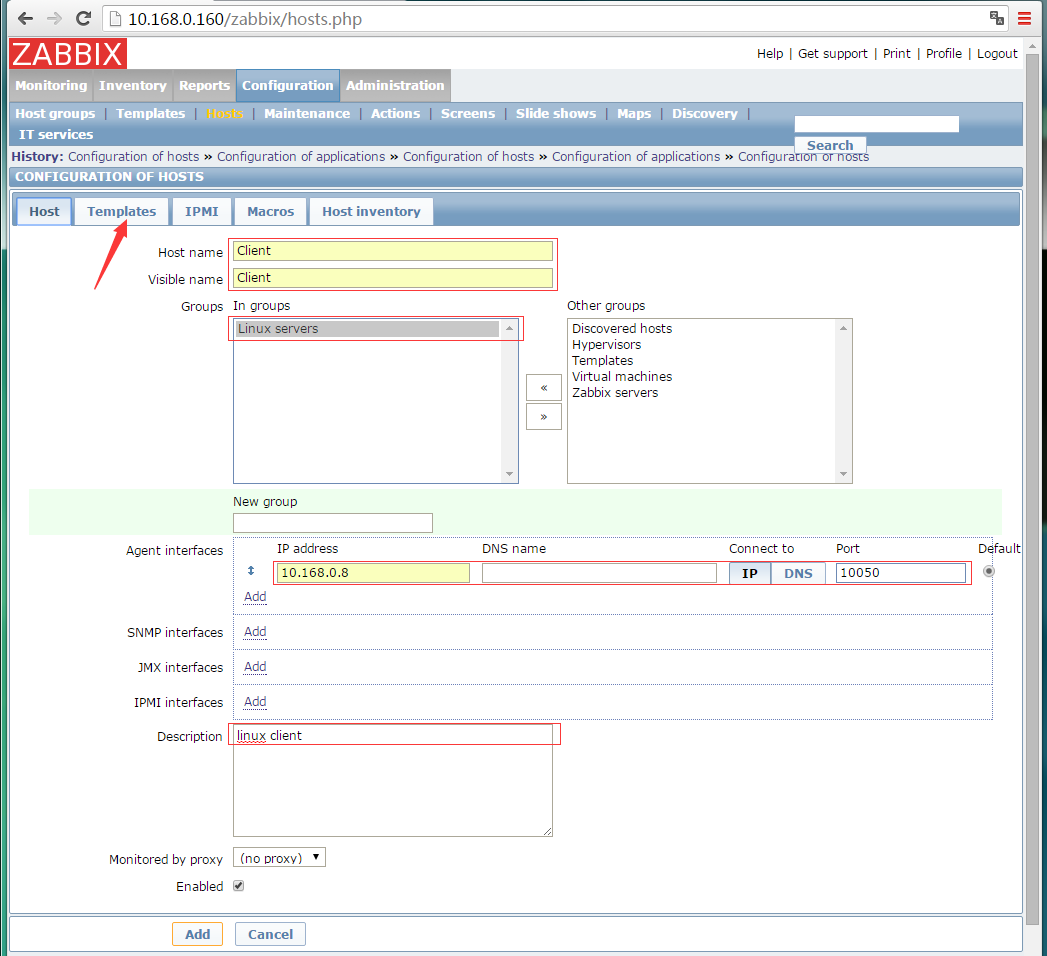Image resolution: width=1047 pixels, height=956 pixels.
Task: Click the agent interface drag handle
Action: pyautogui.click(x=251, y=571)
